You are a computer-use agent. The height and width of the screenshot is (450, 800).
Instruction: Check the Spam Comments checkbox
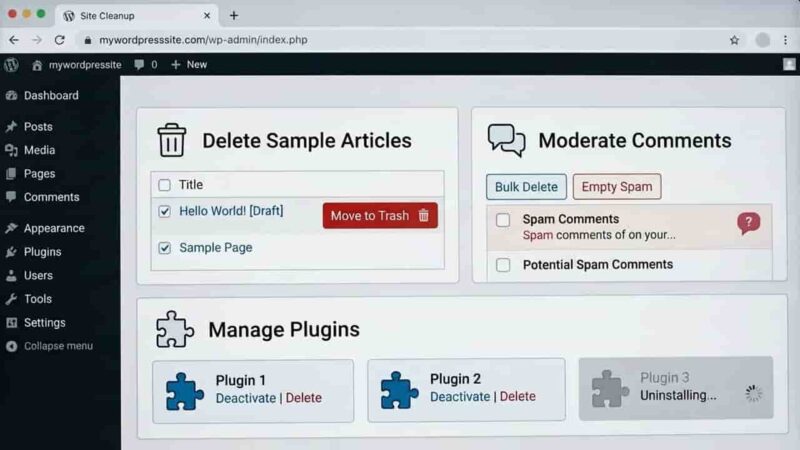503,220
